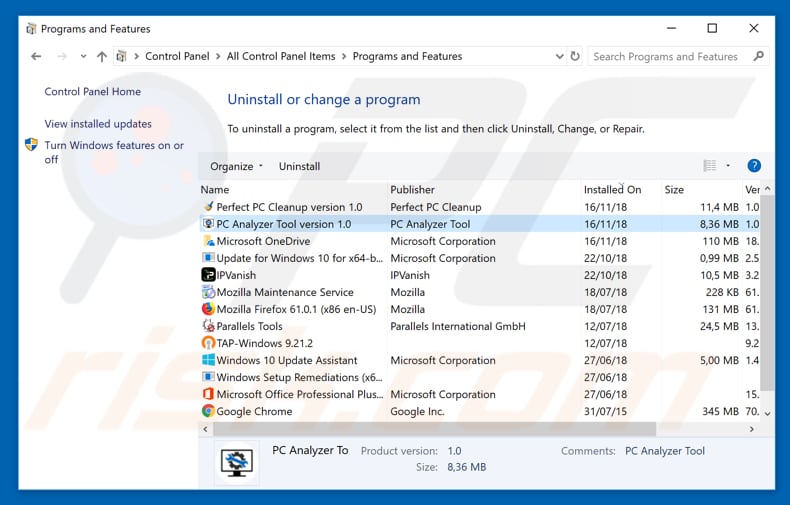Select the Mozilla Maintenance Service icon

coord(208,292)
